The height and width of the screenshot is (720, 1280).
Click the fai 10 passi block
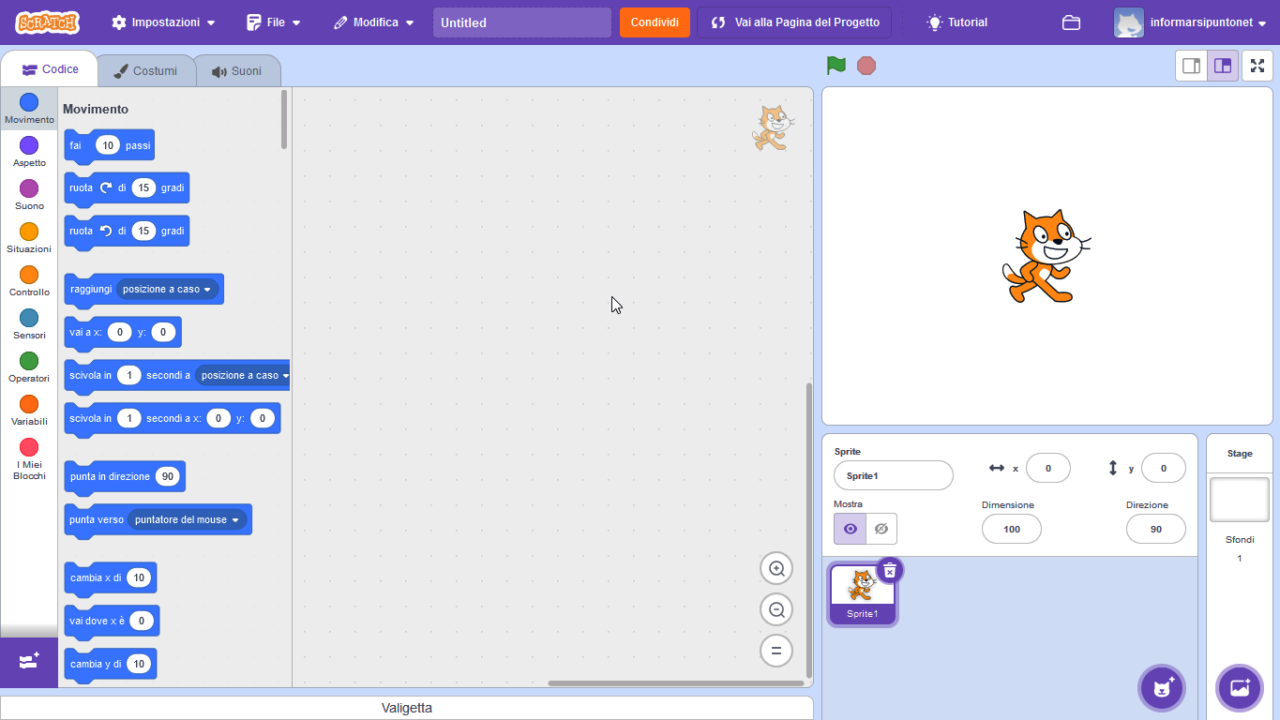click(109, 146)
